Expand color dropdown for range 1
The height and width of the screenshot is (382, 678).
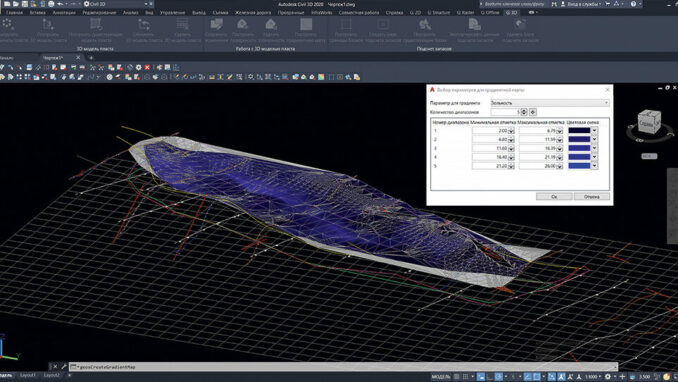pos(595,130)
